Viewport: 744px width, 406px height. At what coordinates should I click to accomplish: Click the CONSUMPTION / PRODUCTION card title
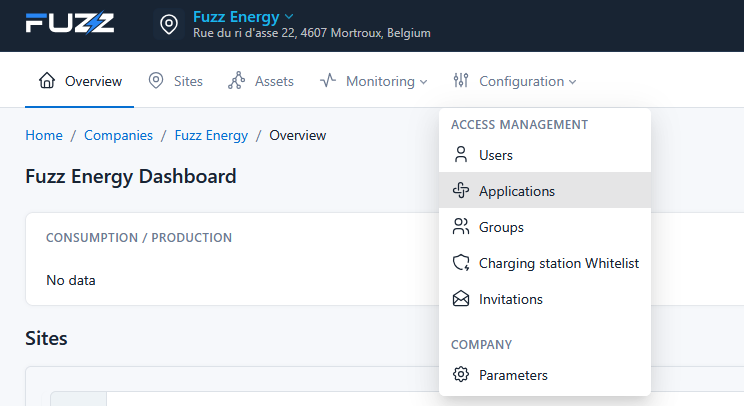[x=139, y=238]
